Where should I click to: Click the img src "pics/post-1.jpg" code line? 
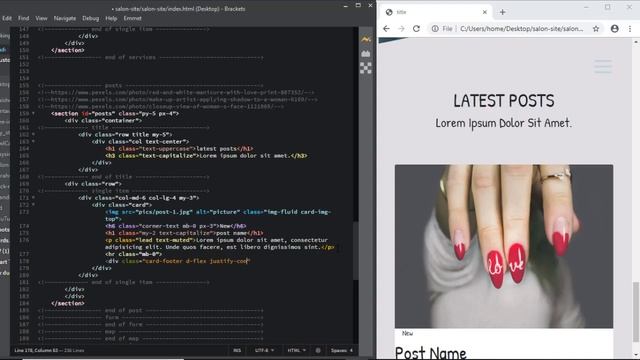click(218, 215)
